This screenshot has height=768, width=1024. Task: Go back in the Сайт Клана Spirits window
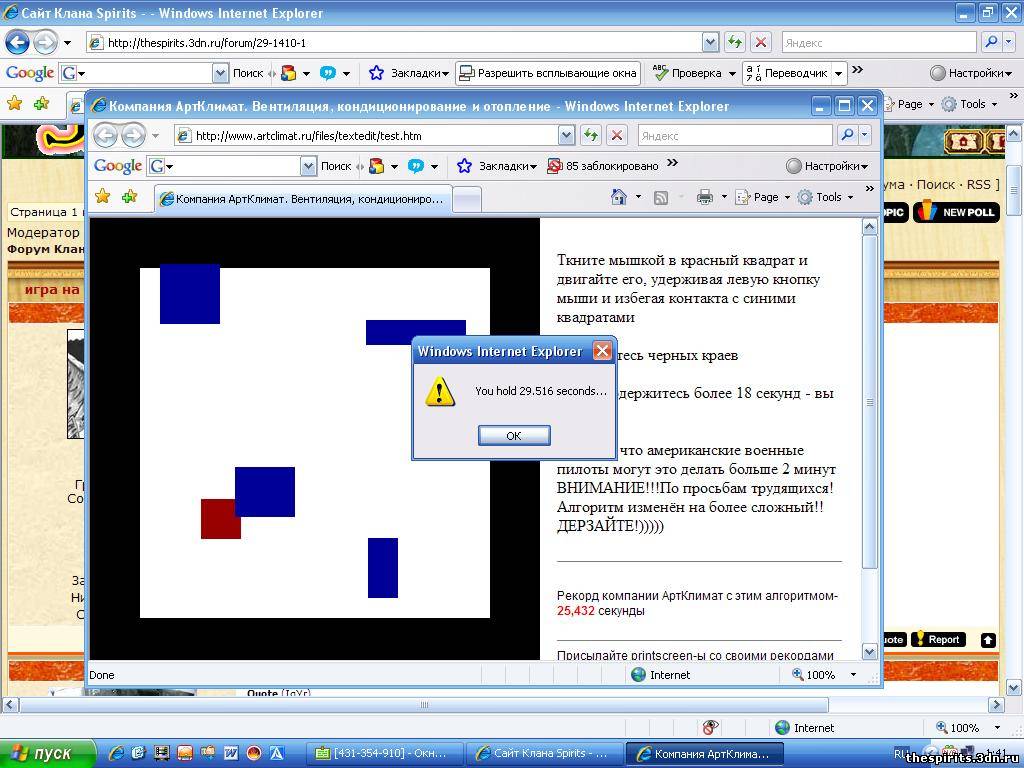pyautogui.click(x=17, y=43)
